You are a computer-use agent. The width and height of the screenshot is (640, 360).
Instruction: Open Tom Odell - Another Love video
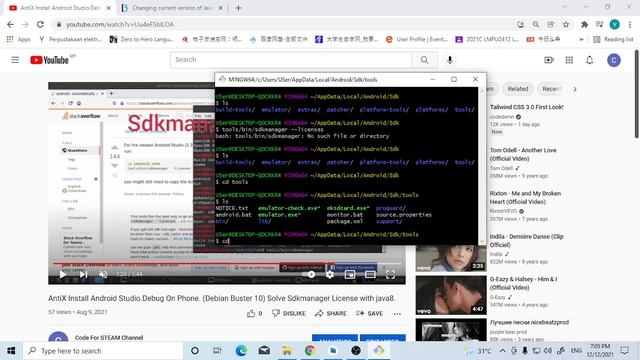pos(523,154)
